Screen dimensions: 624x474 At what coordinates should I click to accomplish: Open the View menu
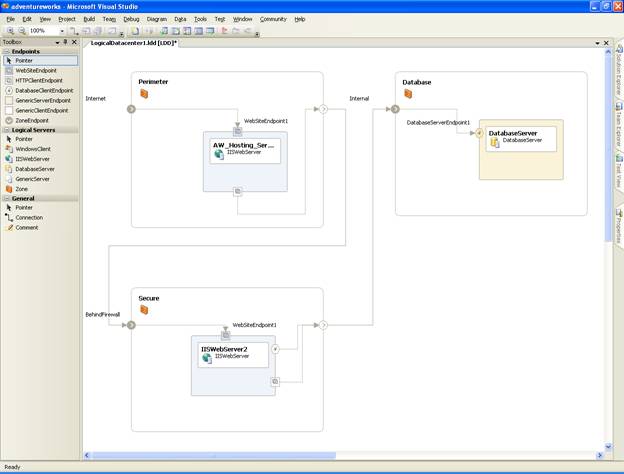[x=45, y=19]
